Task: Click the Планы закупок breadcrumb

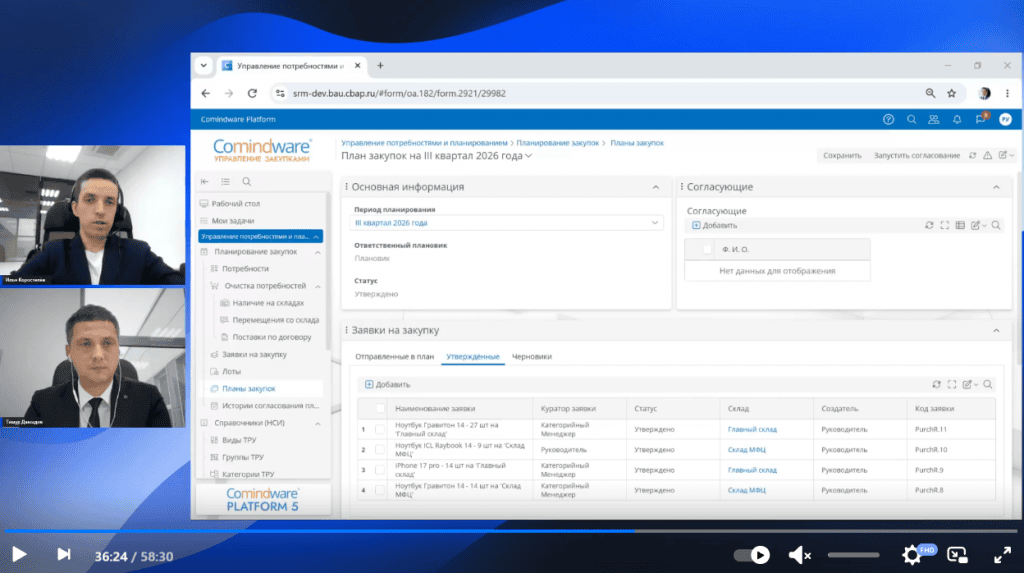Action: [x=637, y=143]
